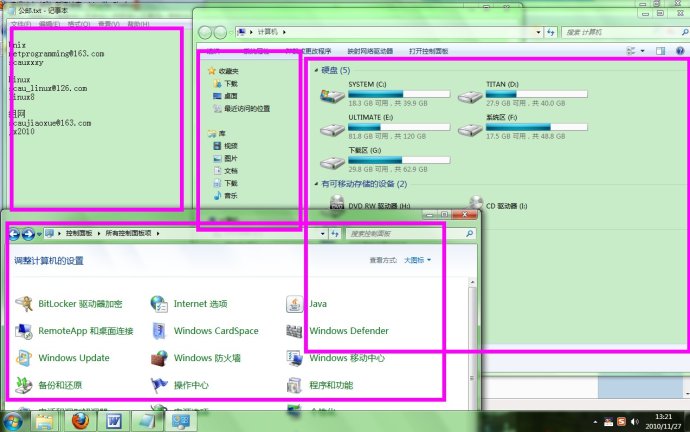The image size is (690, 432).
Task: Select the 下载区 (G:) drive
Action: [x=385, y=160]
